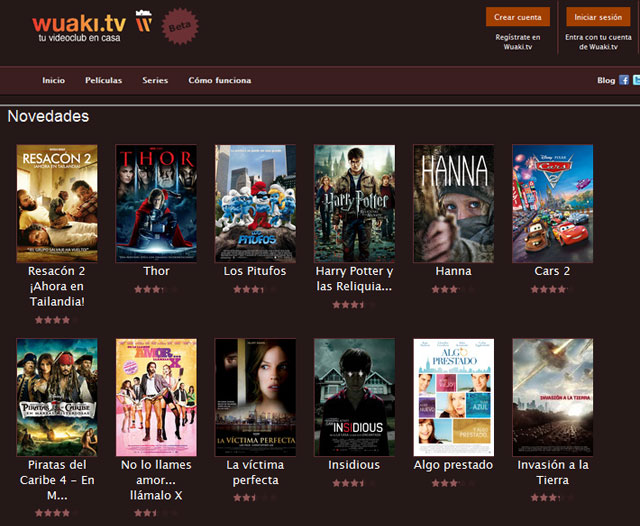Viewport: 640px width, 526px height.
Task: Open the Invasión a la Tierra poster
Action: click(x=553, y=397)
